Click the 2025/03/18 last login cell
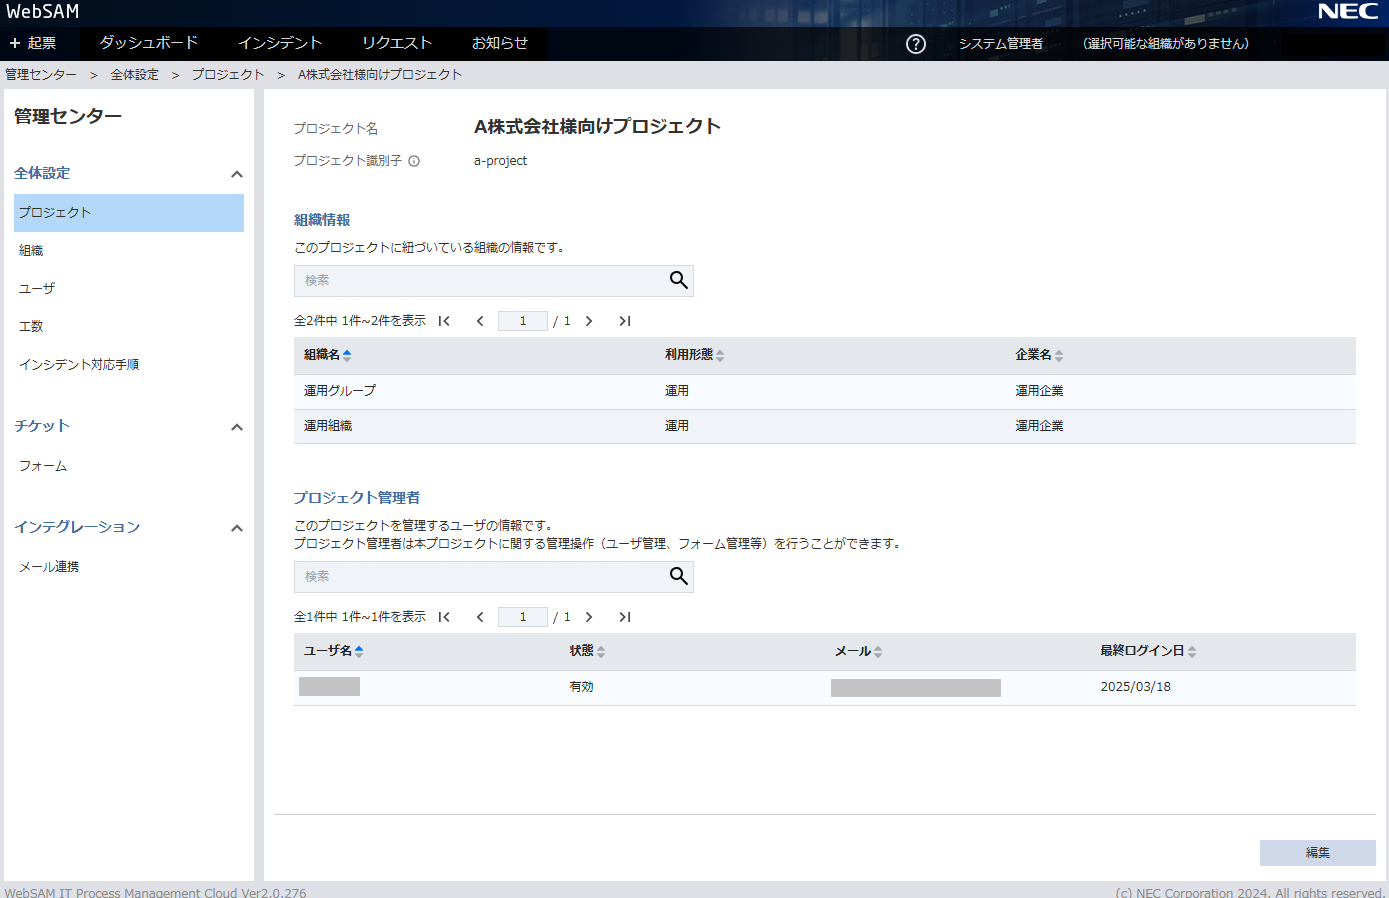Image resolution: width=1389 pixels, height=898 pixels. (x=1135, y=687)
